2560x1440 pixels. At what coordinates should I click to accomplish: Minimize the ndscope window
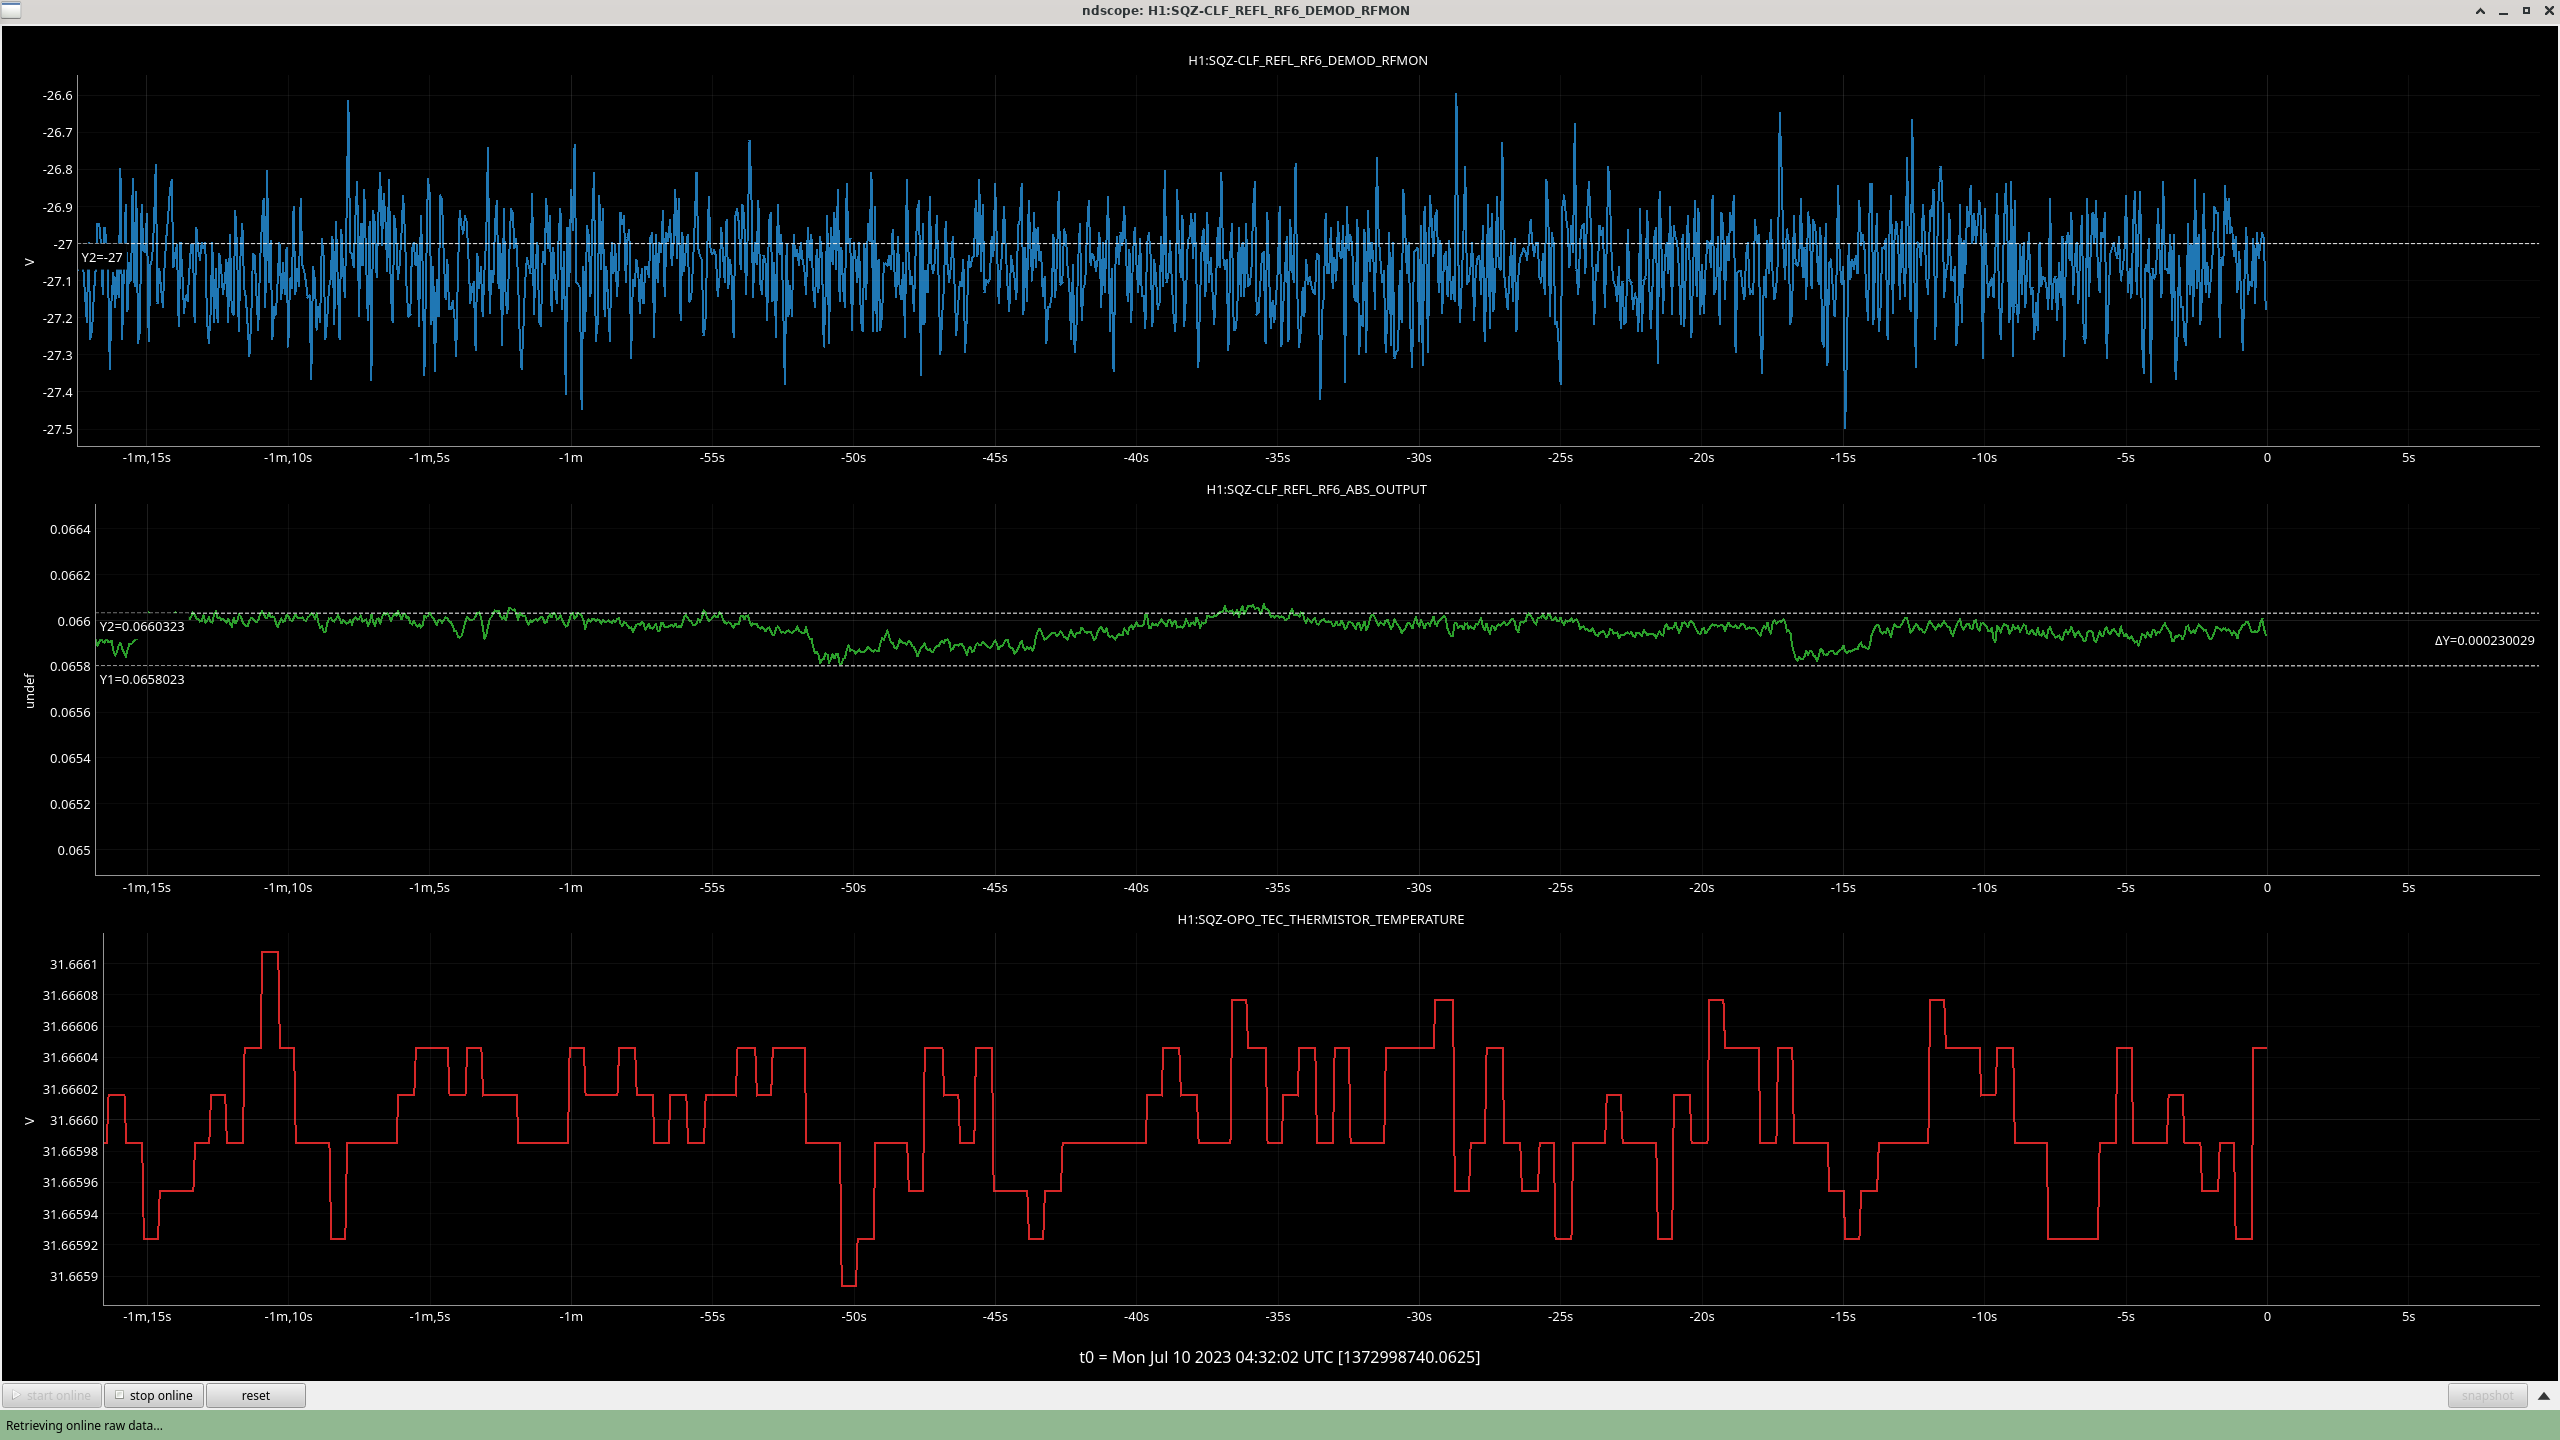[x=2503, y=11]
